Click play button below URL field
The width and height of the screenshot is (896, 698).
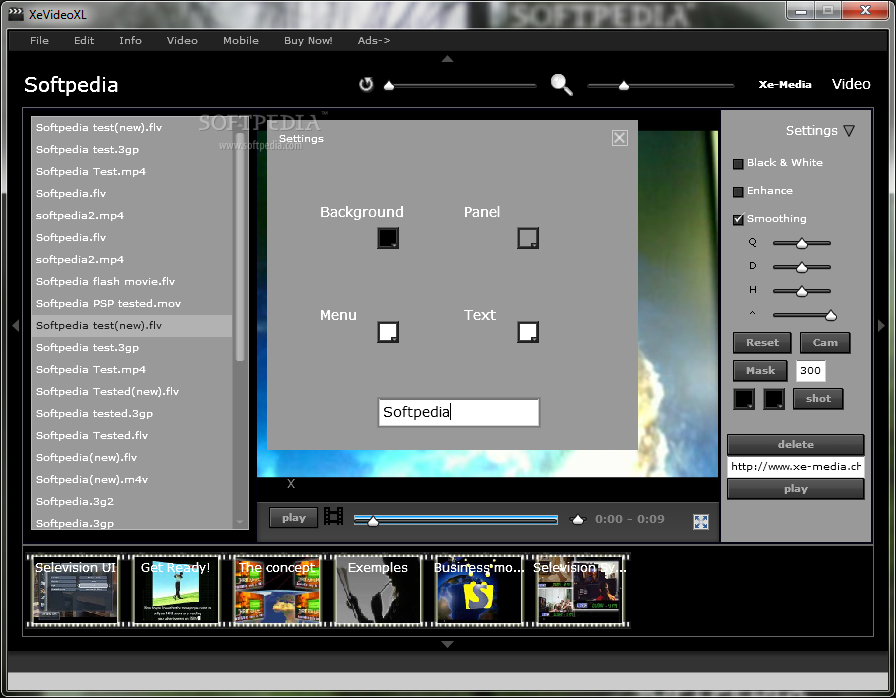pyautogui.click(x=795, y=489)
